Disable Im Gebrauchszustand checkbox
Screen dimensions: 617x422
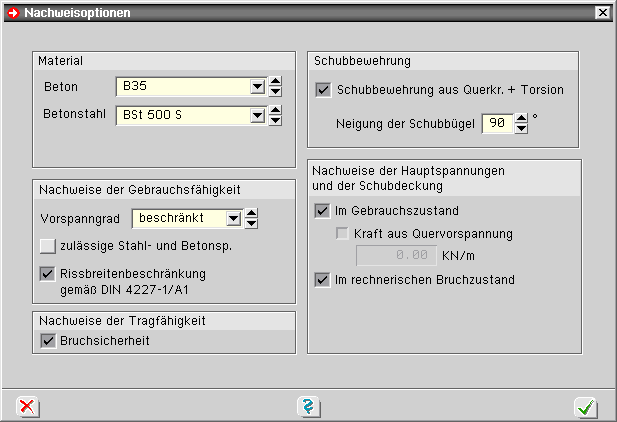(x=322, y=211)
